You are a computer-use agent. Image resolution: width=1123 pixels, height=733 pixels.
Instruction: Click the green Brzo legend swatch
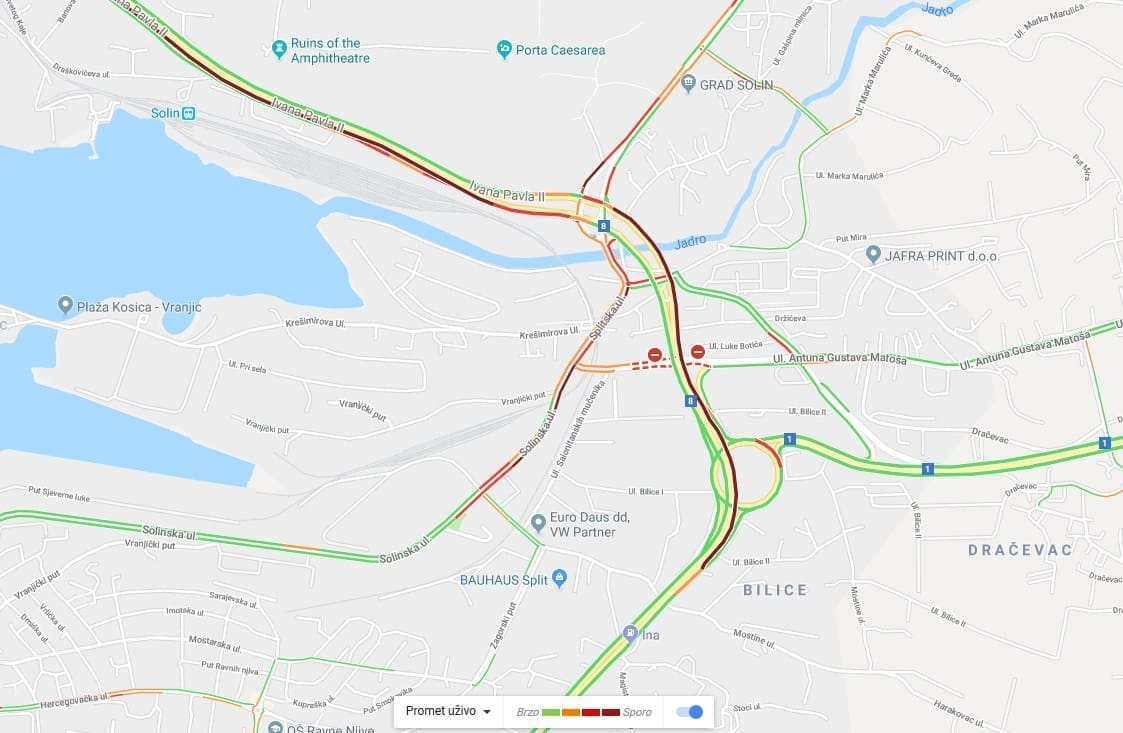pos(551,712)
